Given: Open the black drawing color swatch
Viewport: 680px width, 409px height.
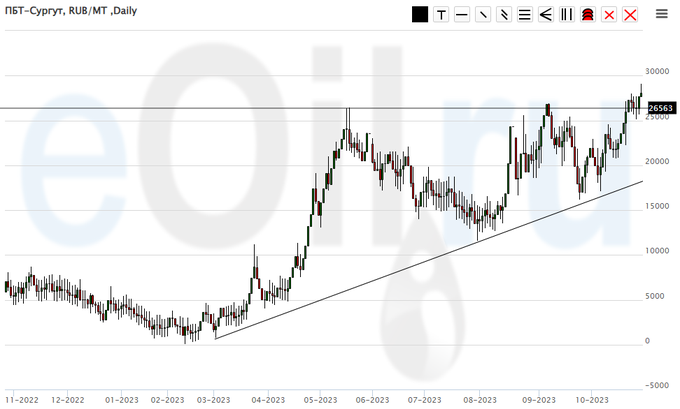Looking at the screenshot, I should click(420, 15).
